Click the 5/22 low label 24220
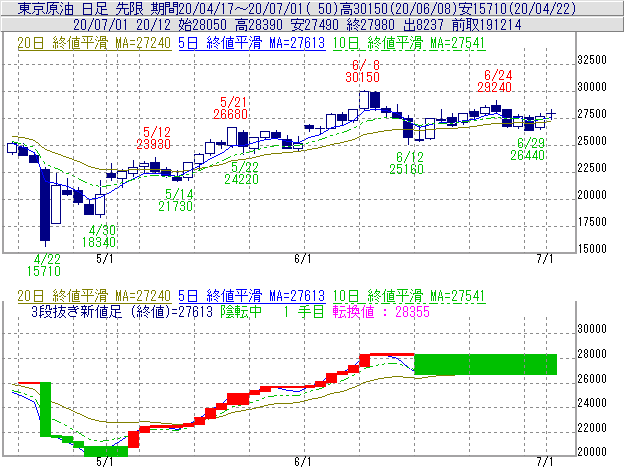Viewport: 624px width, 474px height. click(x=244, y=179)
